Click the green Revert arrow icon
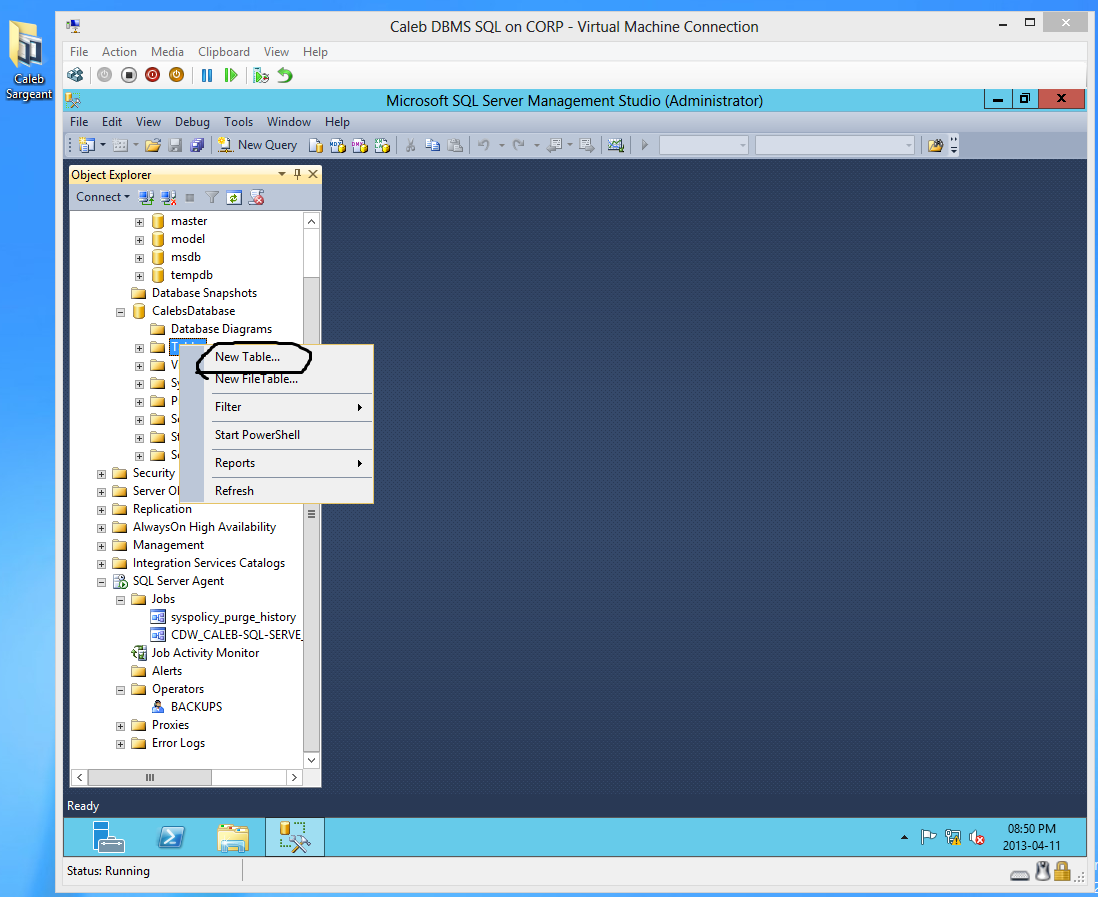This screenshot has width=1098, height=897. (x=285, y=75)
